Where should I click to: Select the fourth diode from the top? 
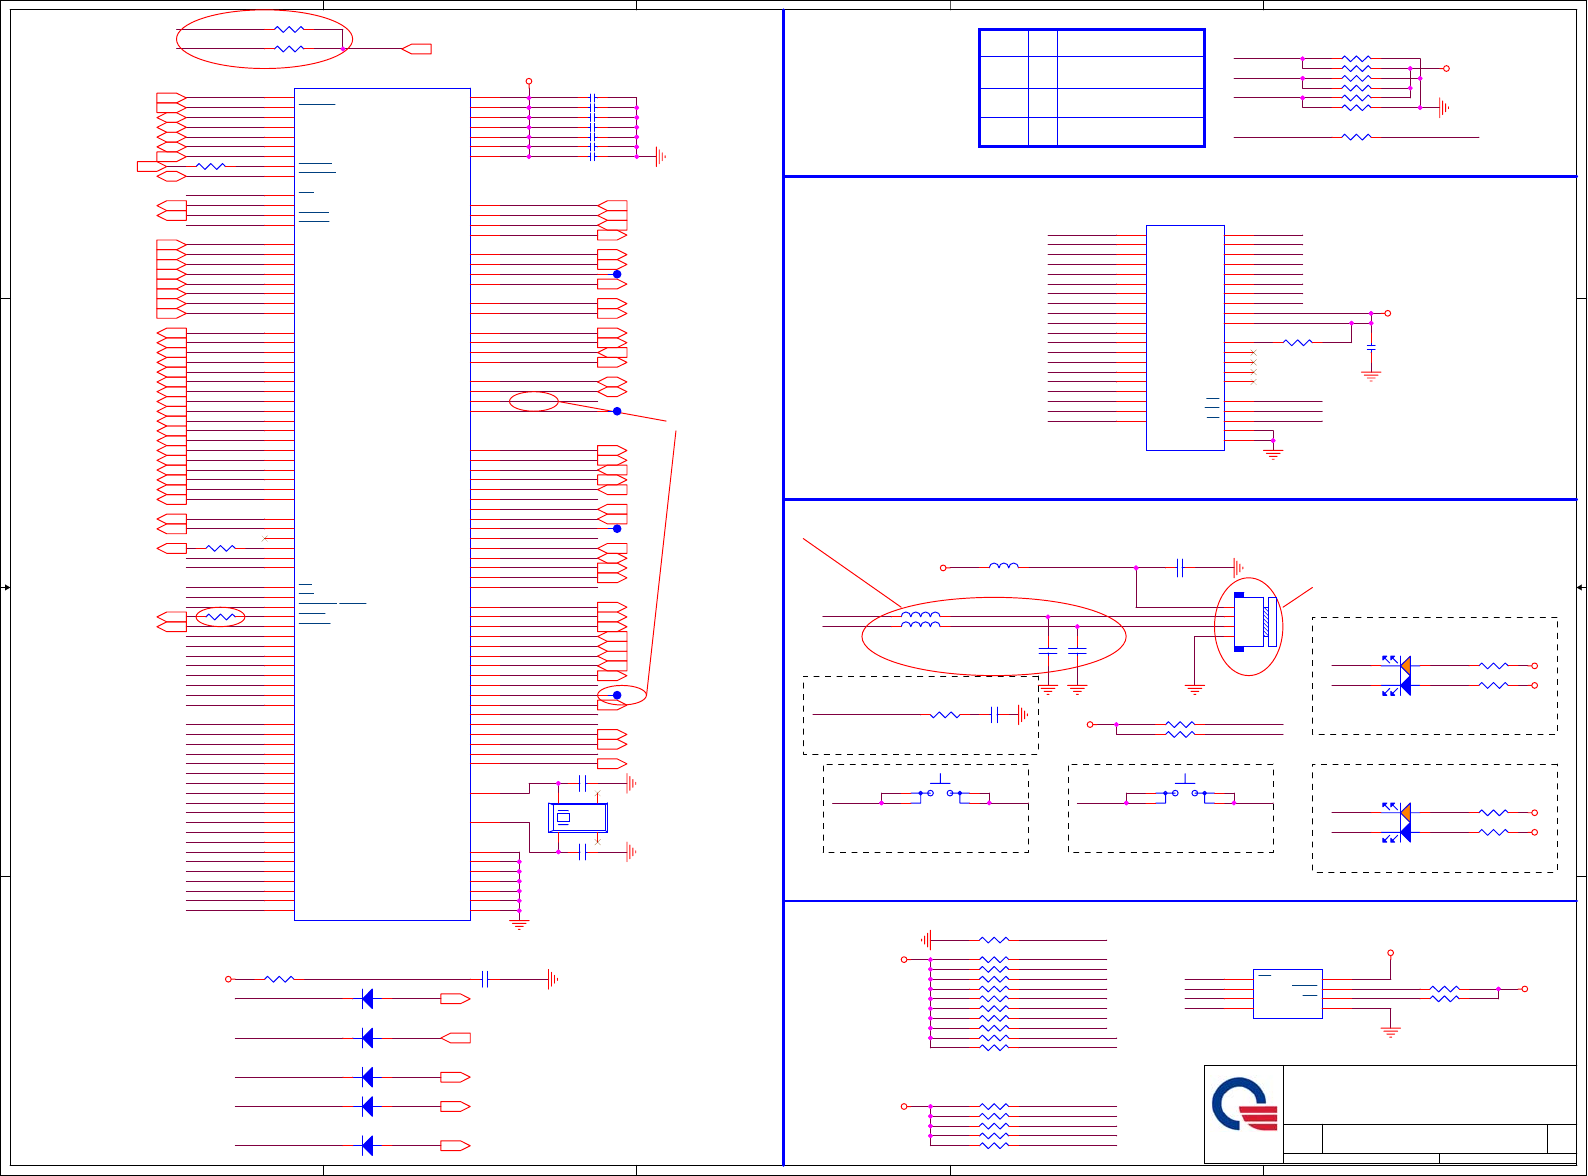[x=367, y=1106]
